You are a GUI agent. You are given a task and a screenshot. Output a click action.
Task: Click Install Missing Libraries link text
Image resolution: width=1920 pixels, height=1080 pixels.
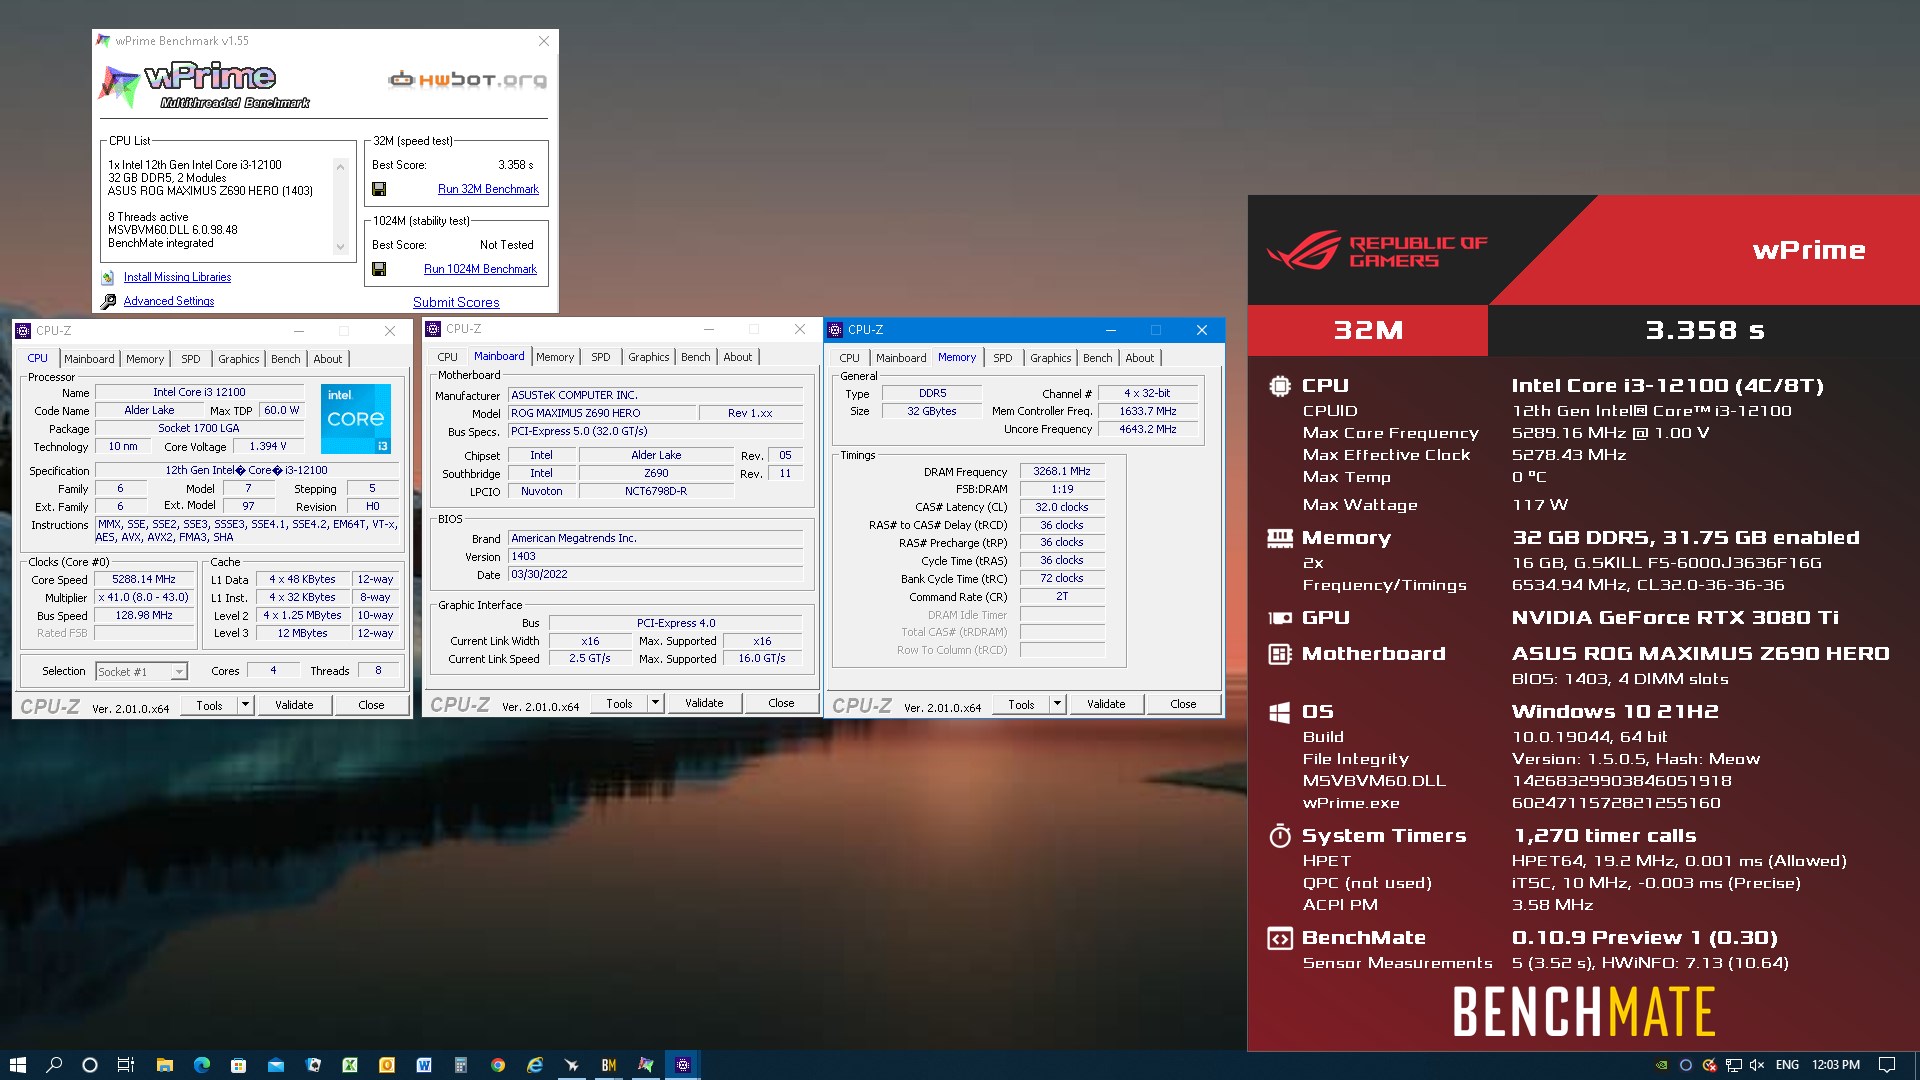tap(177, 278)
